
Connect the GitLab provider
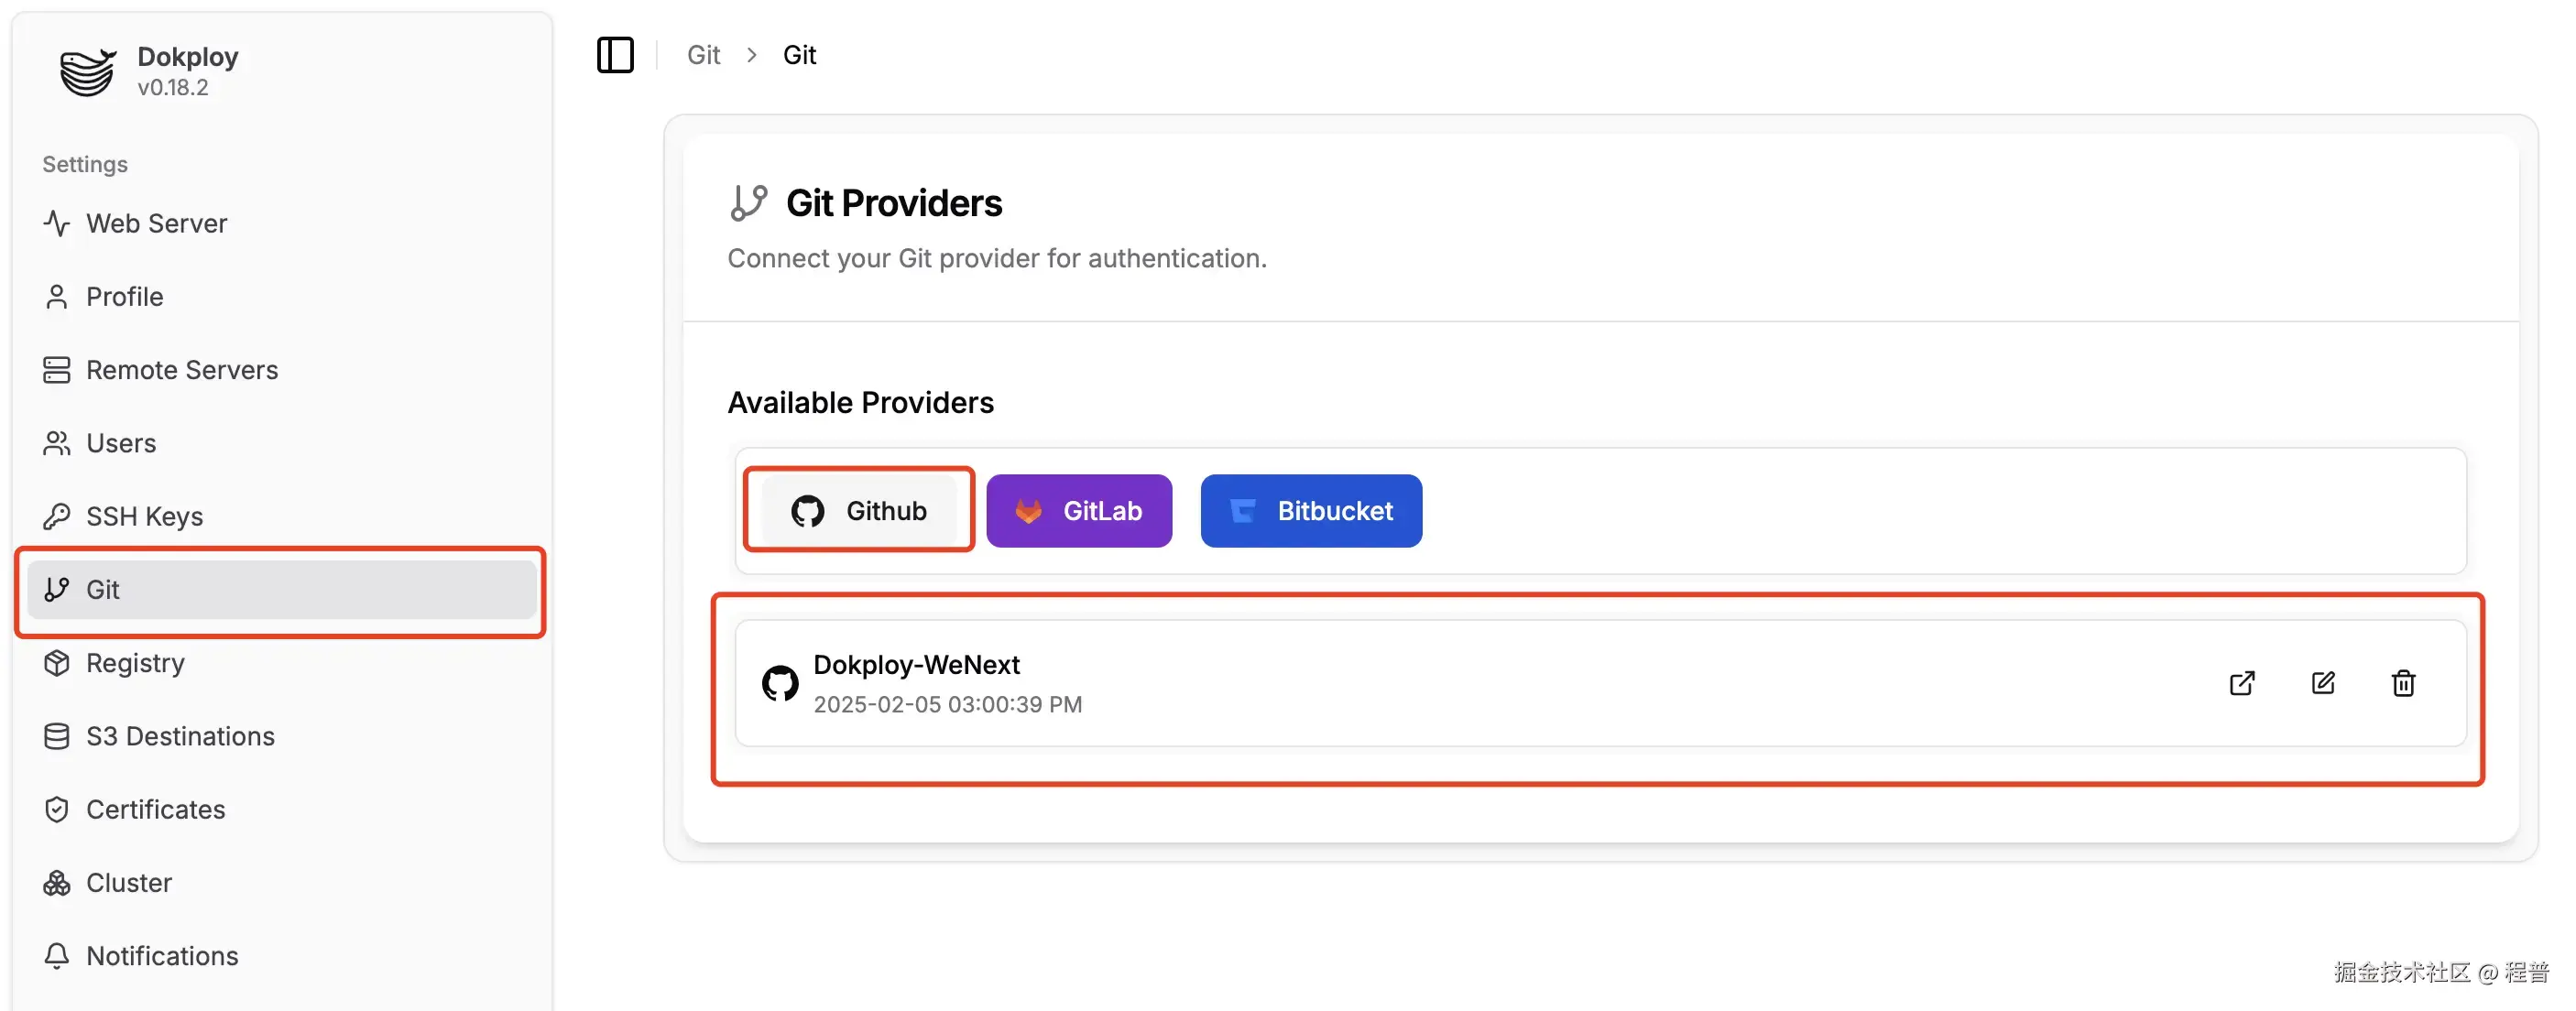click(1080, 511)
